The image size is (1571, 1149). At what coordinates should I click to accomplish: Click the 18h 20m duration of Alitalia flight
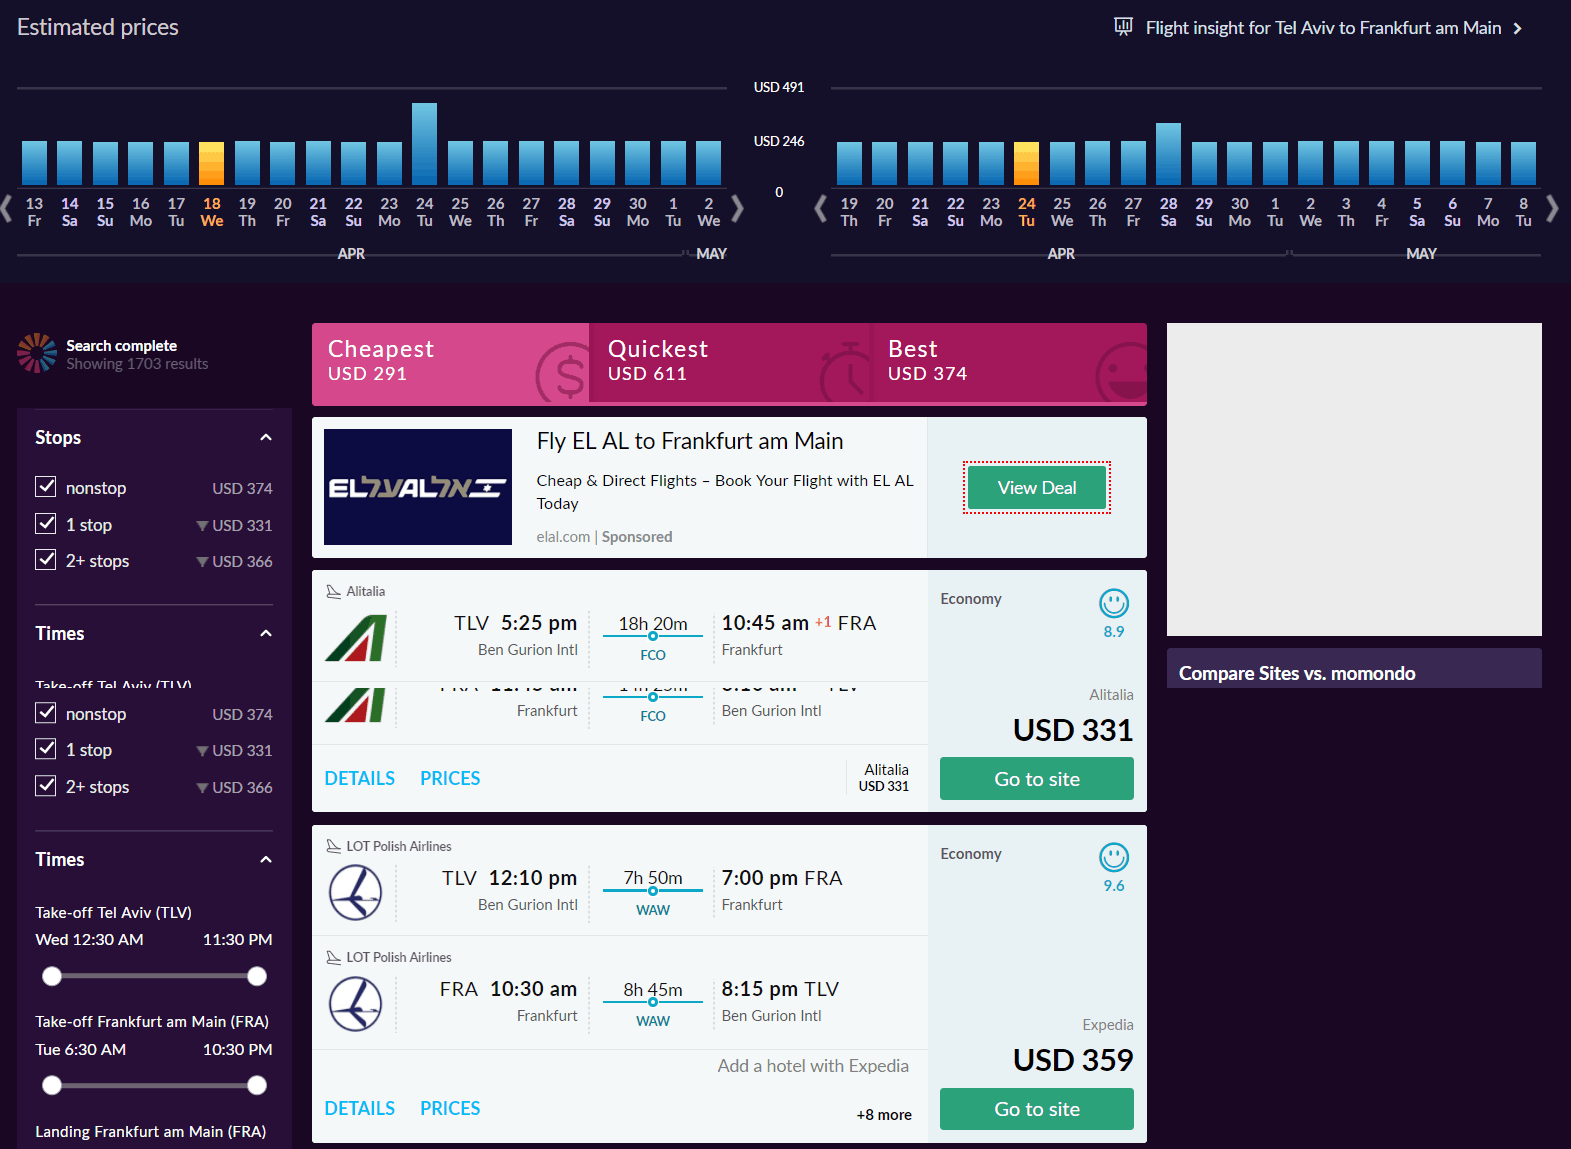pos(653,624)
